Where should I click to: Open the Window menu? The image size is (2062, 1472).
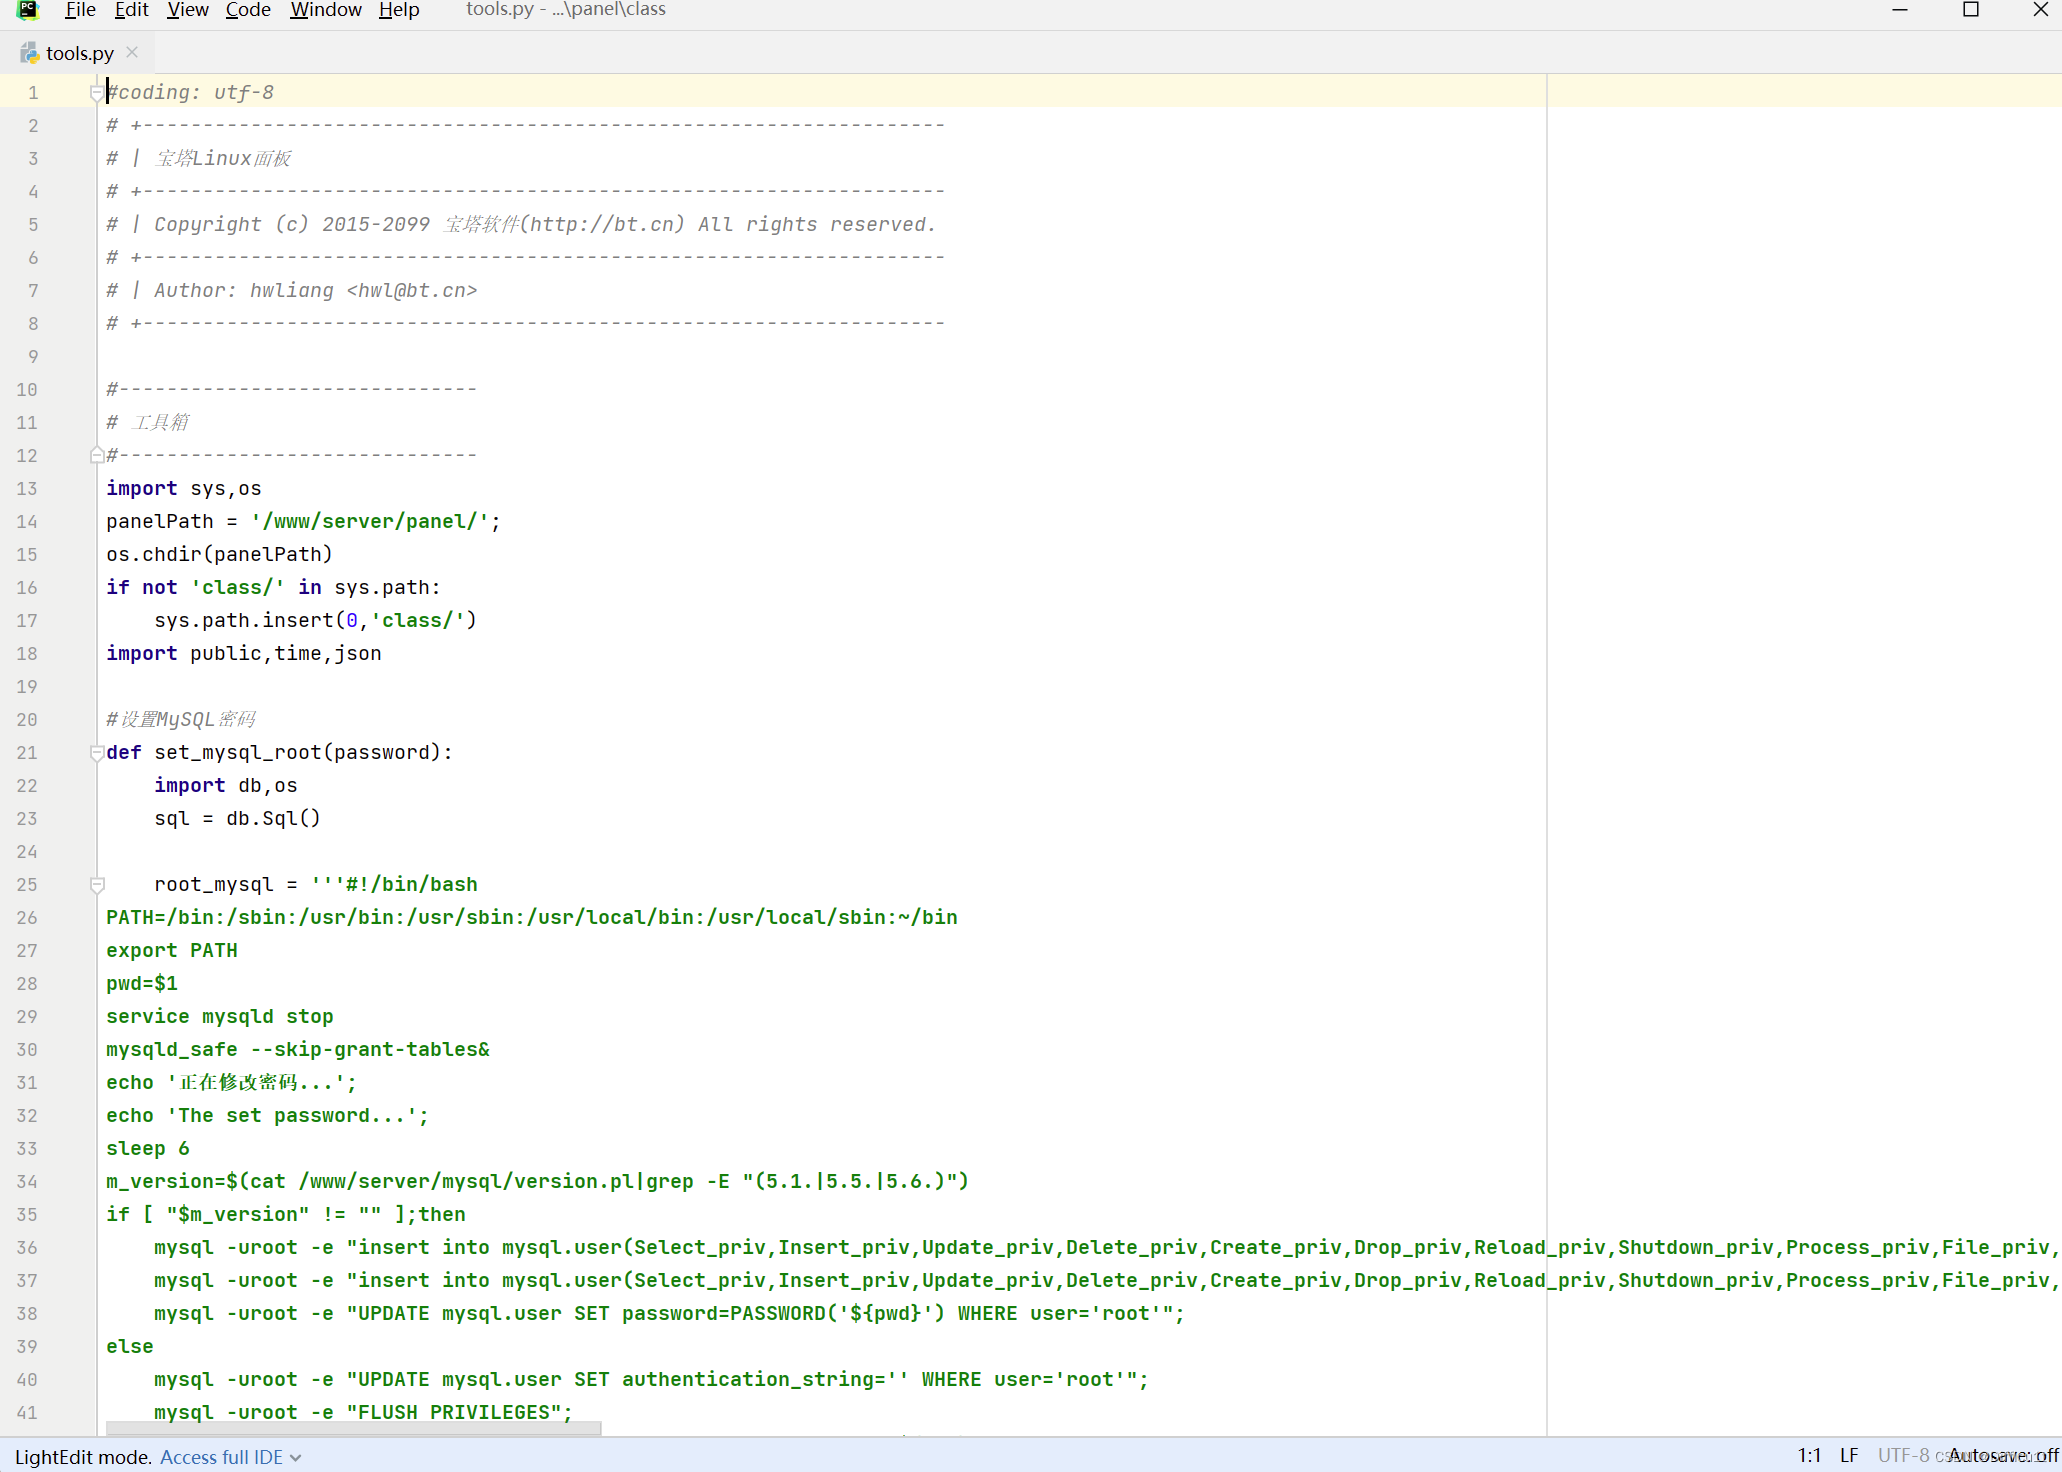325,10
